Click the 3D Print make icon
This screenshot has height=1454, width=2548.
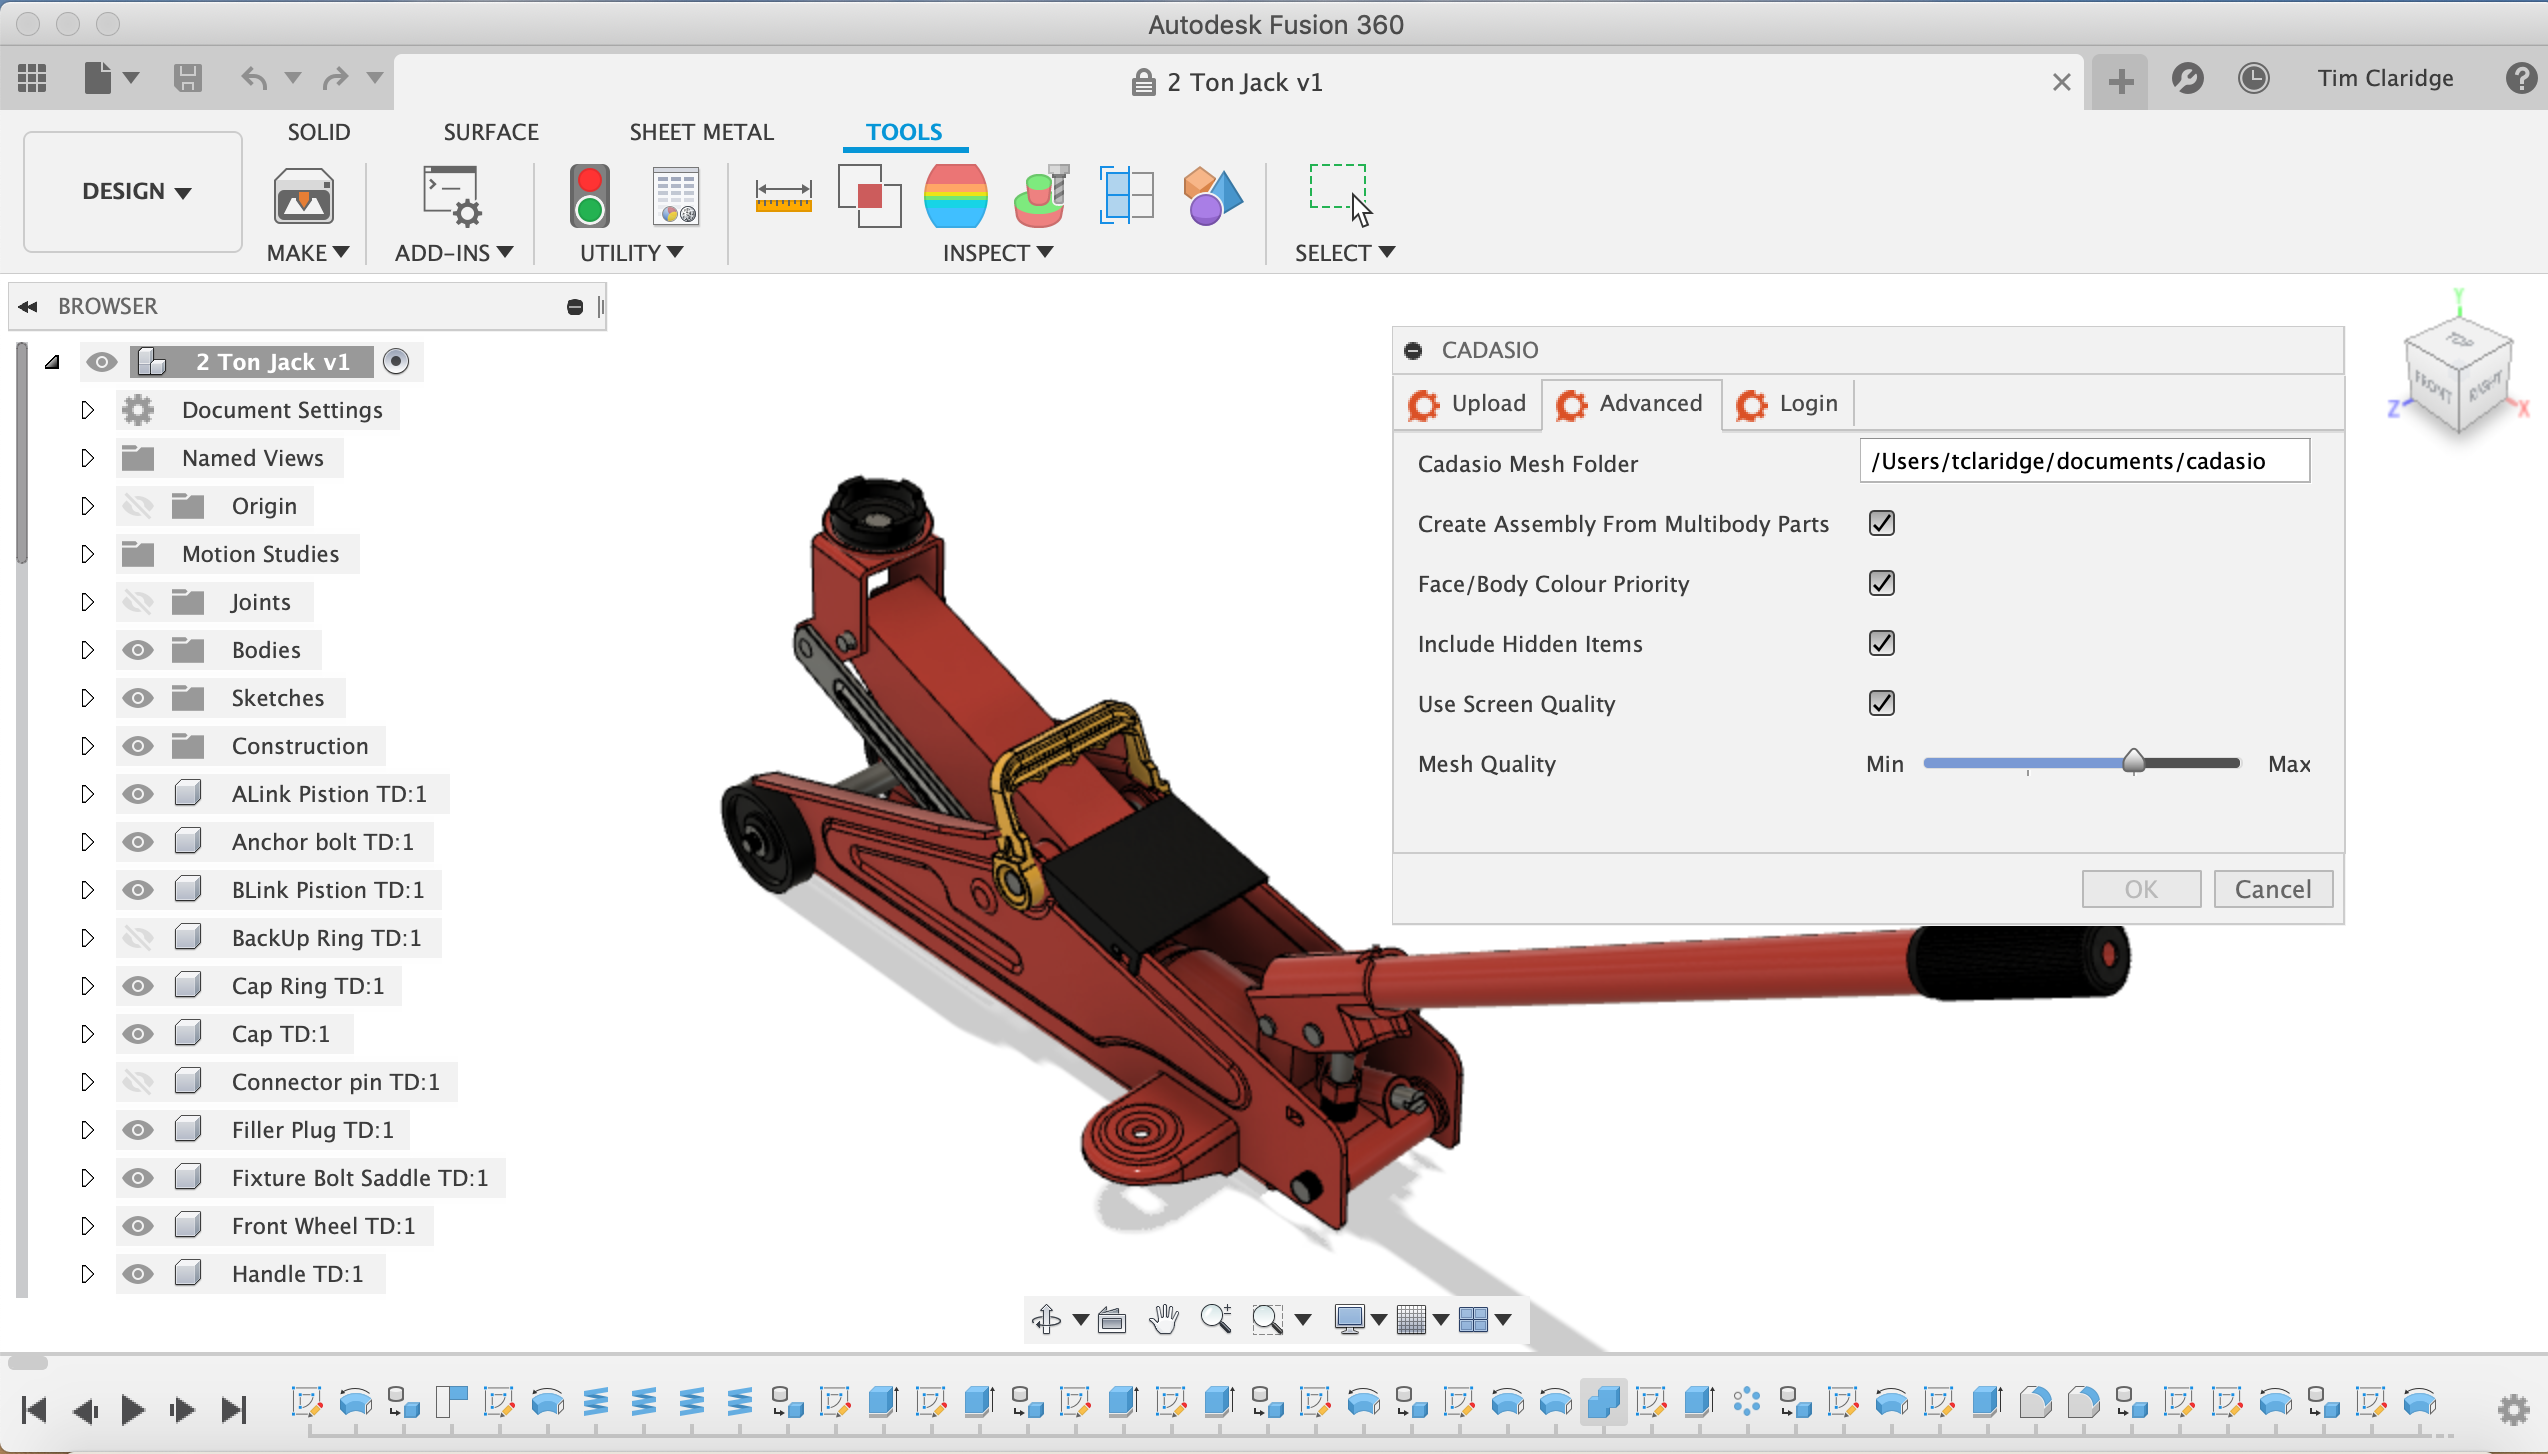[303, 195]
